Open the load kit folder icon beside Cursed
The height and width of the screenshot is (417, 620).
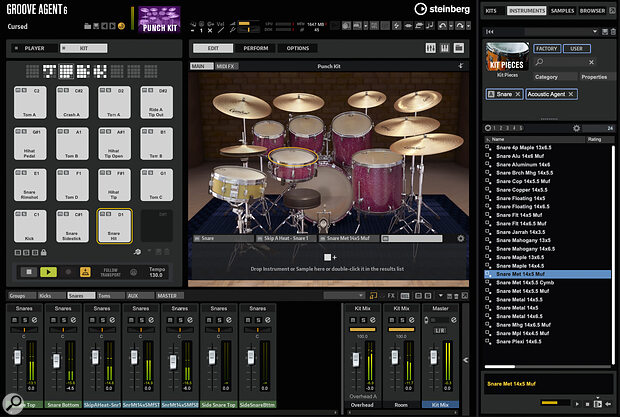coord(88,26)
